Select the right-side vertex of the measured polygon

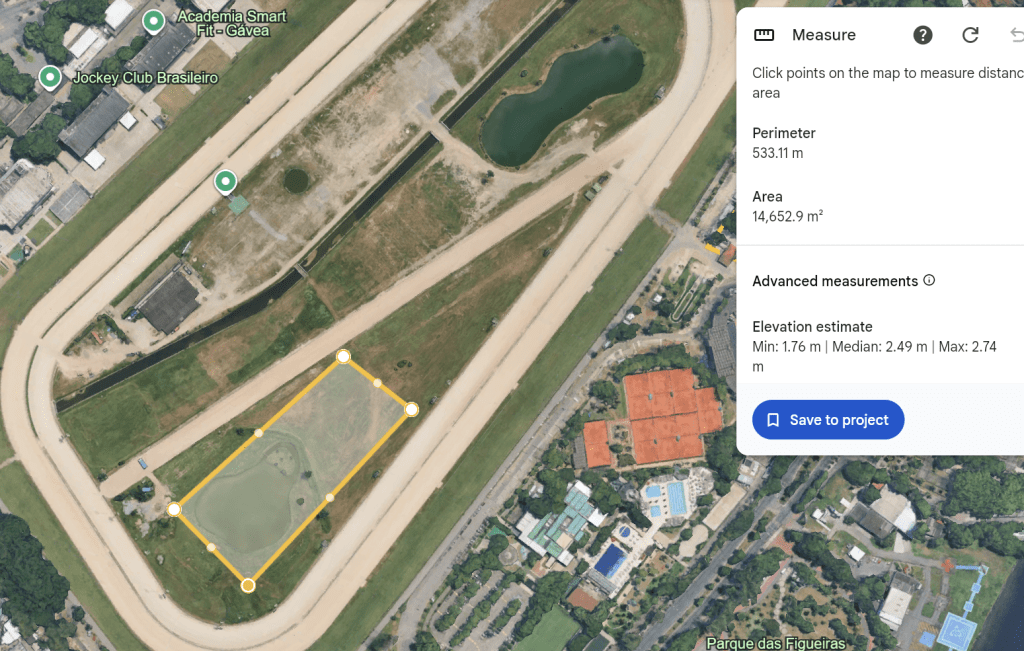click(x=411, y=409)
